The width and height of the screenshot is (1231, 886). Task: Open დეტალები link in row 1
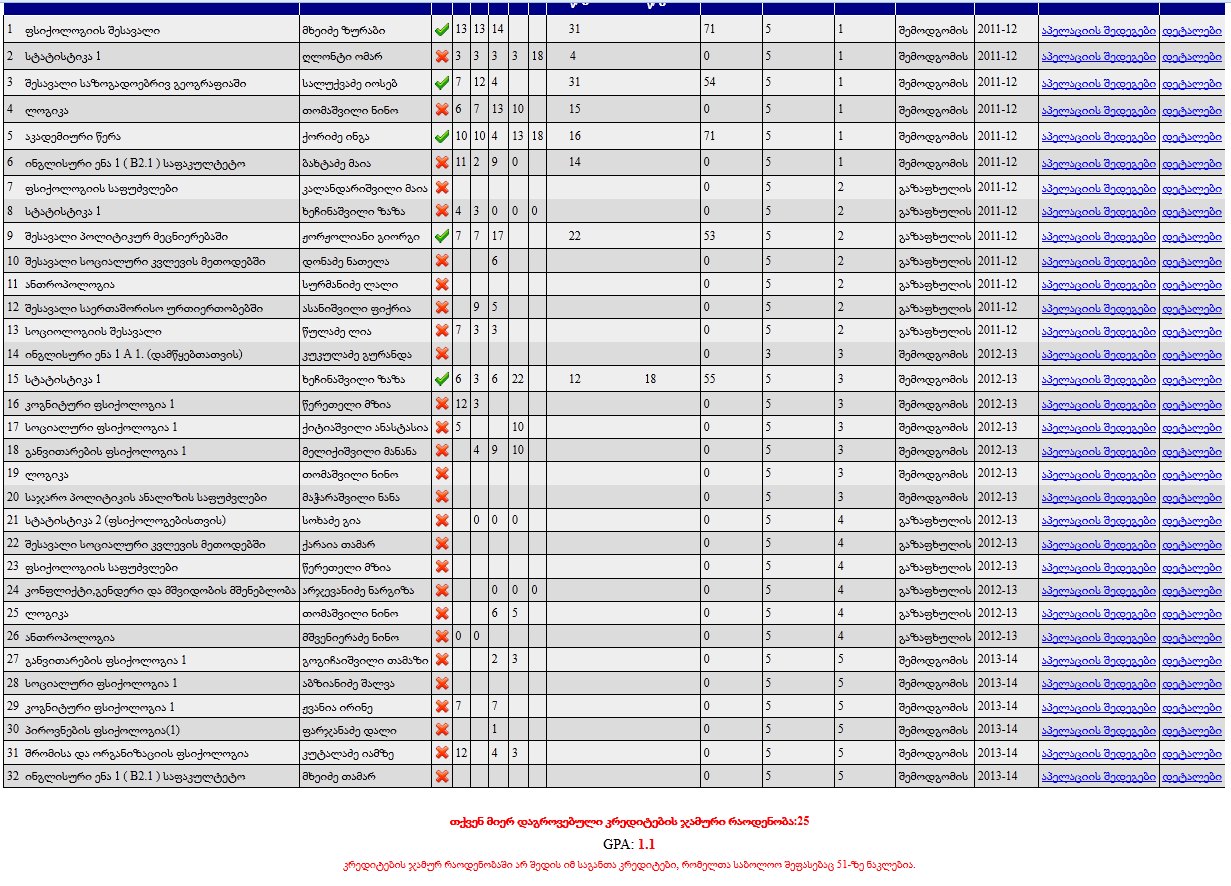1191,31
